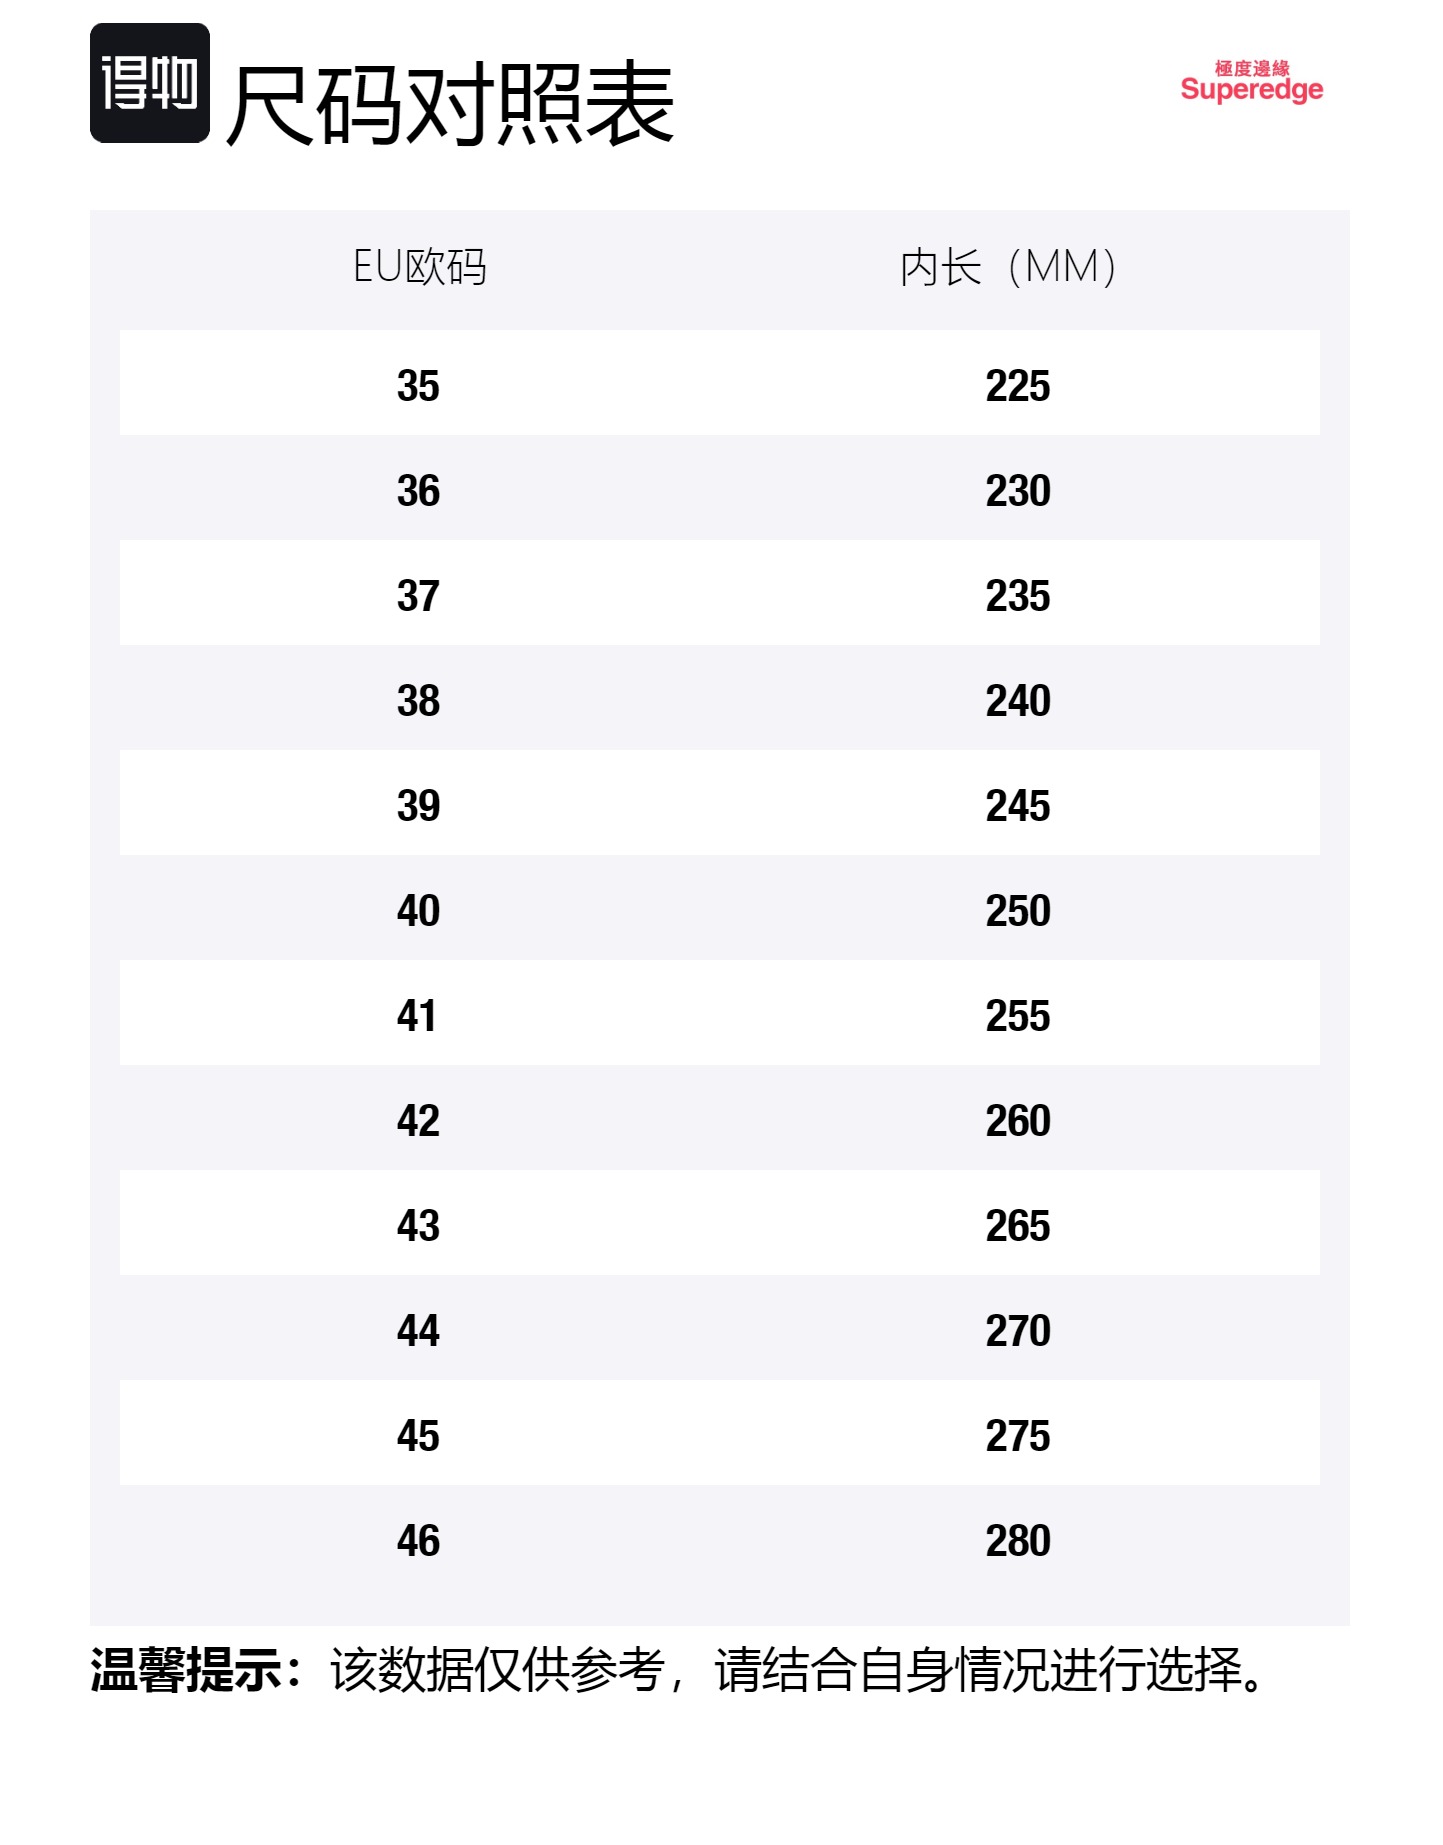Image resolution: width=1443 pixels, height=1845 pixels.
Task: Click the 235 length cell
Action: pyautogui.click(x=1018, y=596)
